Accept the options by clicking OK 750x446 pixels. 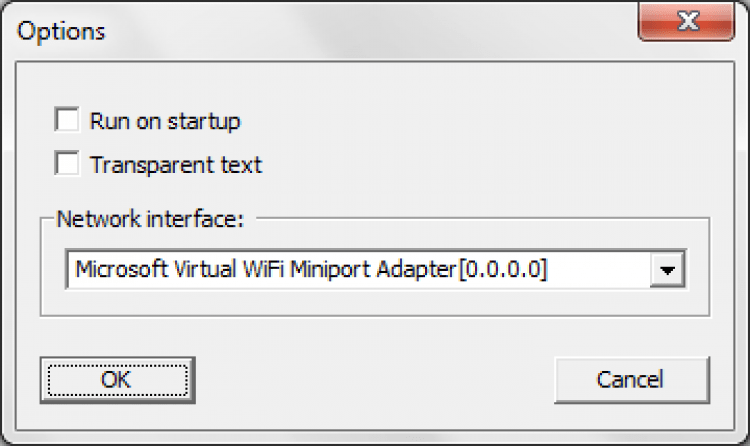pos(117,379)
